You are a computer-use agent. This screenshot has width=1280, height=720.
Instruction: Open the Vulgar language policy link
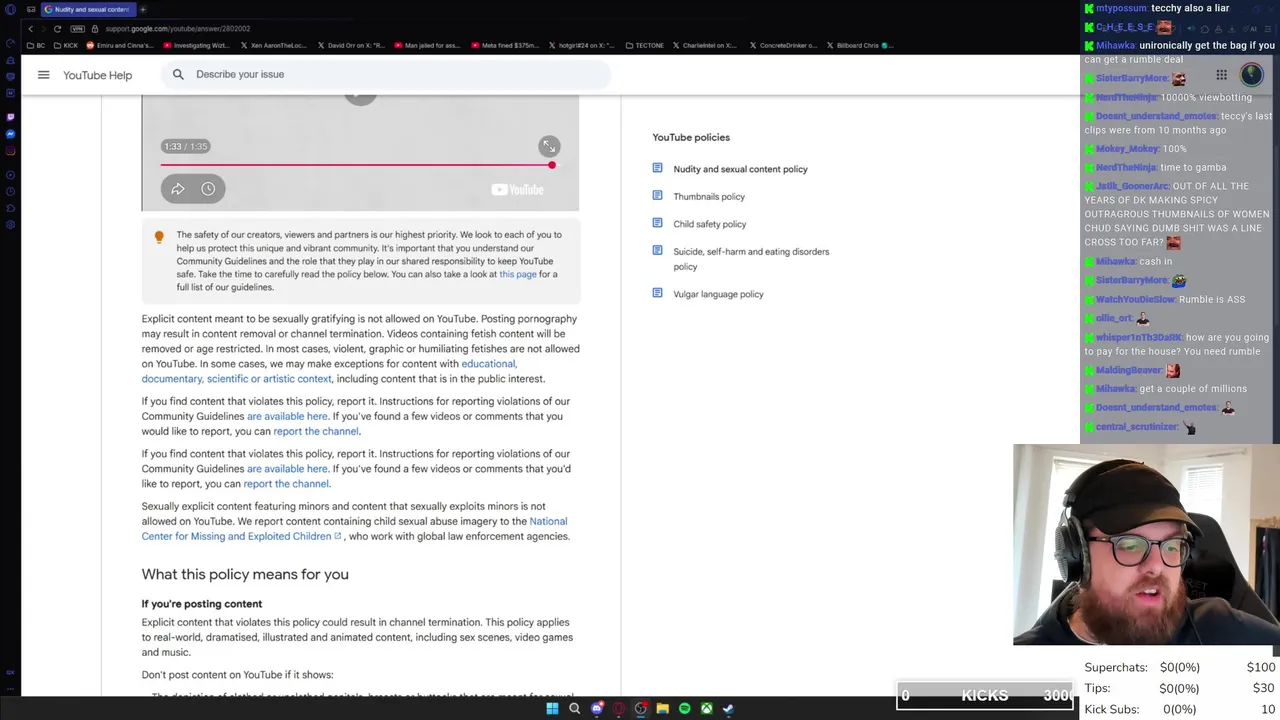point(718,294)
